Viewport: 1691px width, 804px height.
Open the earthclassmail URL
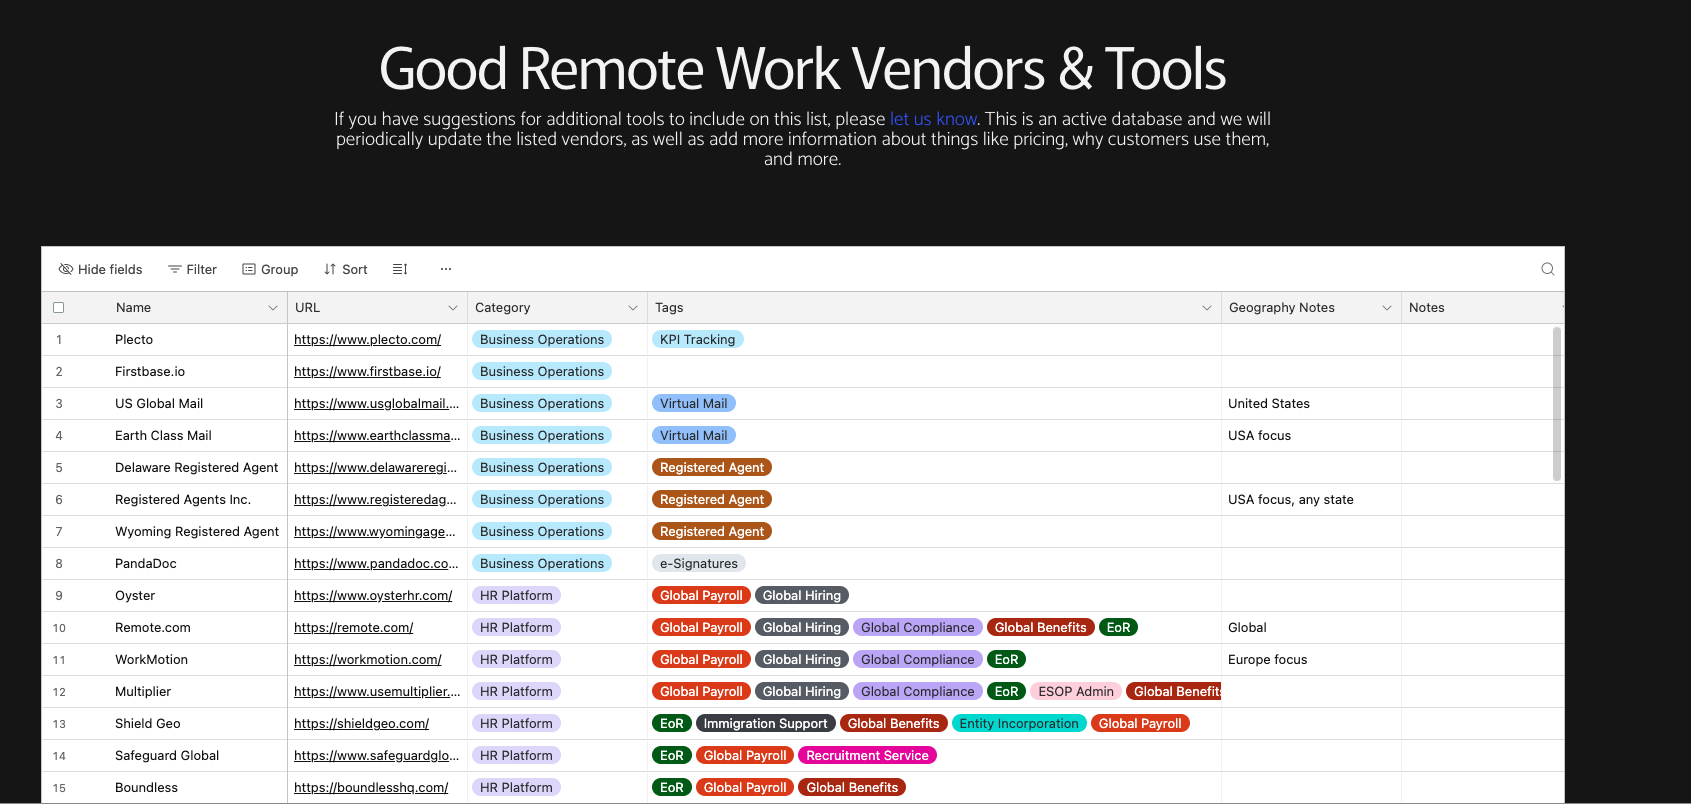click(x=377, y=436)
